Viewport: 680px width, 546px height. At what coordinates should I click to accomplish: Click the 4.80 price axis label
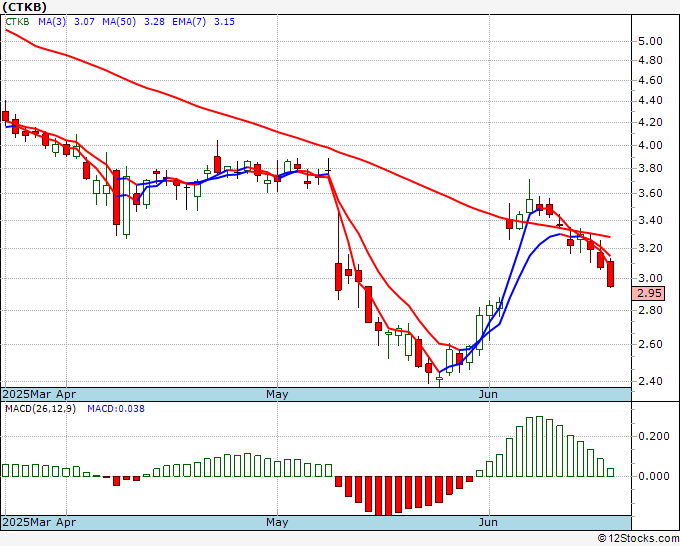(x=650, y=60)
